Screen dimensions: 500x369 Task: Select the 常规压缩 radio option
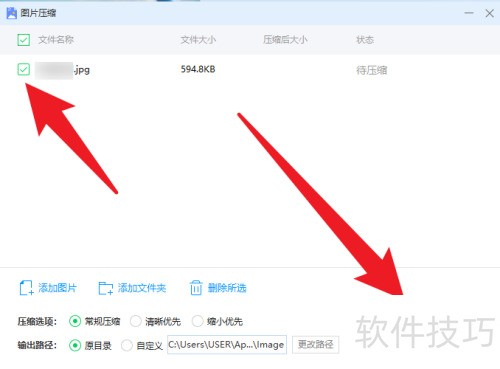pos(75,321)
